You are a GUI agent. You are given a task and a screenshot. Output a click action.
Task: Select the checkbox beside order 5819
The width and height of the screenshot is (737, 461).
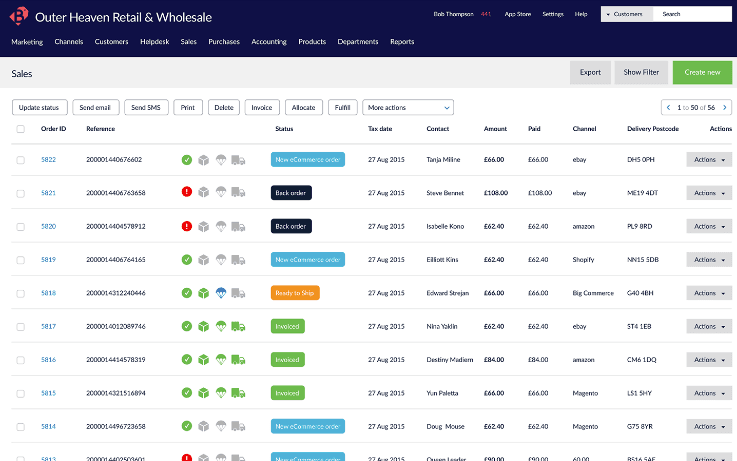(x=21, y=259)
